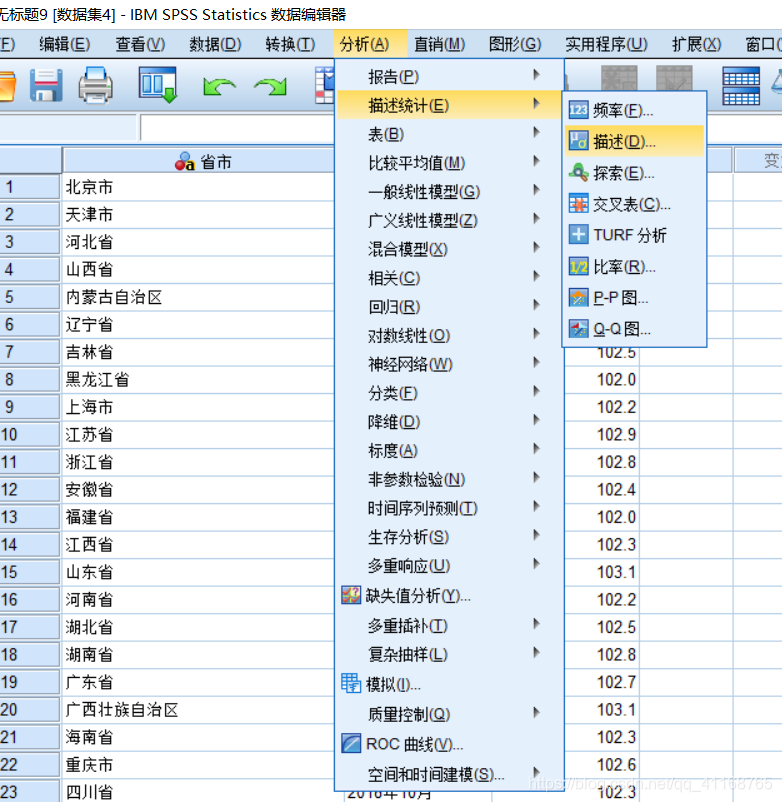Click the P-P plot icon
The height and width of the screenshot is (802, 782).
pos(578,297)
